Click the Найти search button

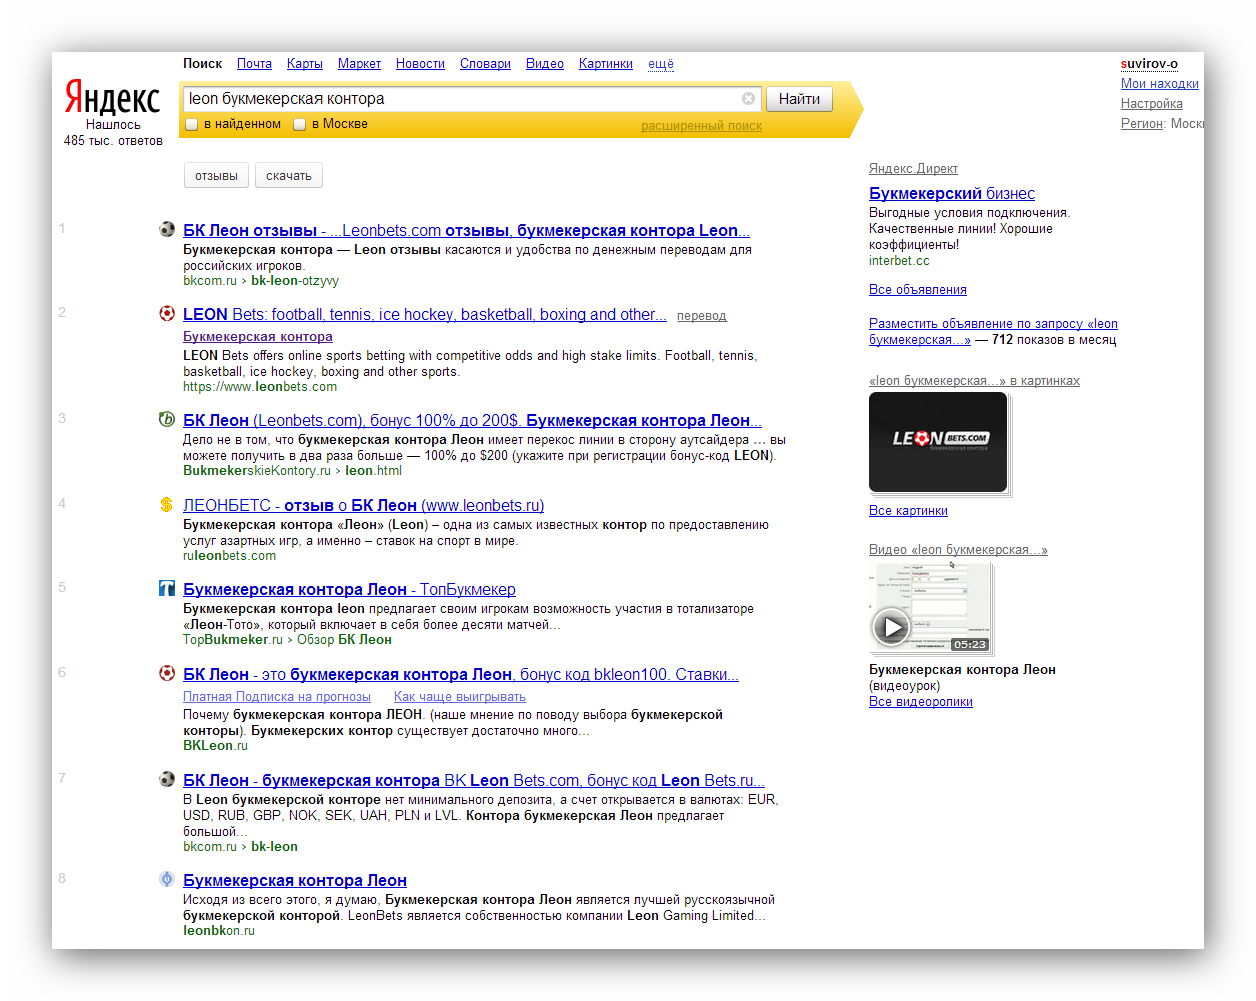[x=799, y=99]
